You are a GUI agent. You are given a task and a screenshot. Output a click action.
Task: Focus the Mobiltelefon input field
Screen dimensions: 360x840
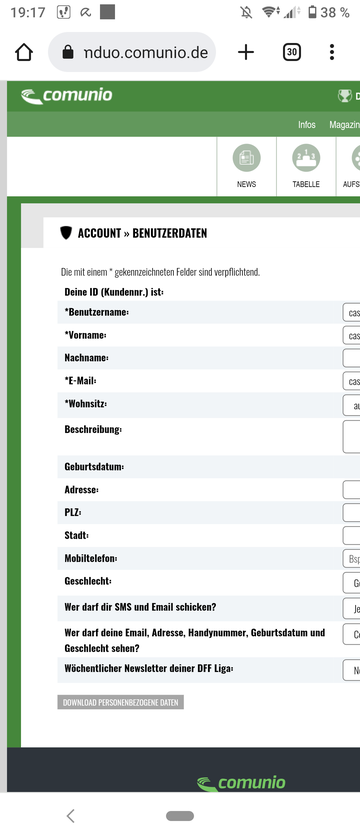(x=351, y=559)
